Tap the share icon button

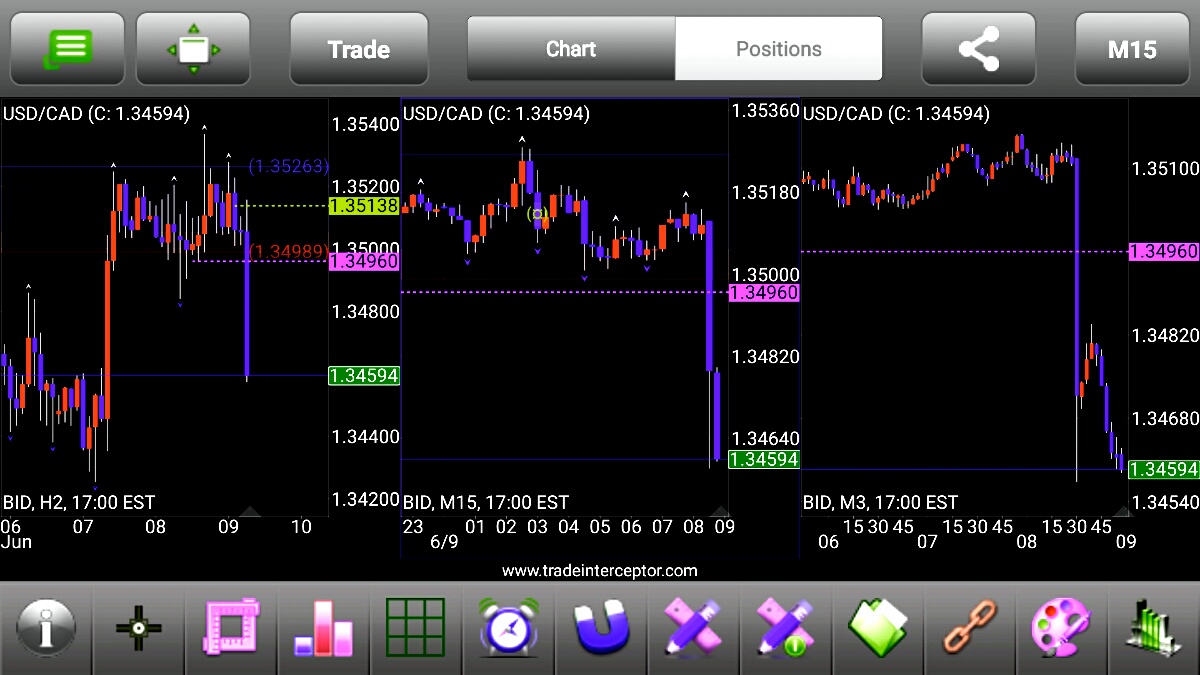coord(979,48)
